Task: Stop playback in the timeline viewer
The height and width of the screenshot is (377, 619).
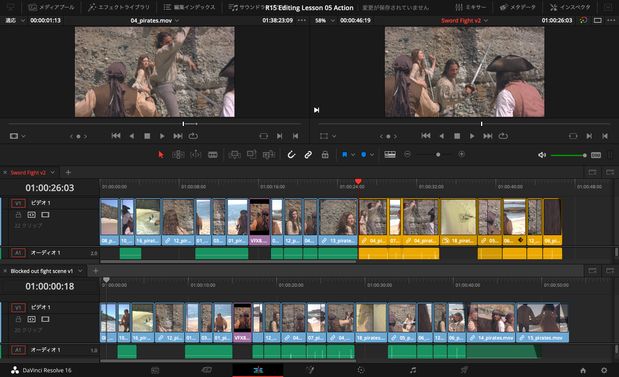Action: pyautogui.click(x=457, y=136)
